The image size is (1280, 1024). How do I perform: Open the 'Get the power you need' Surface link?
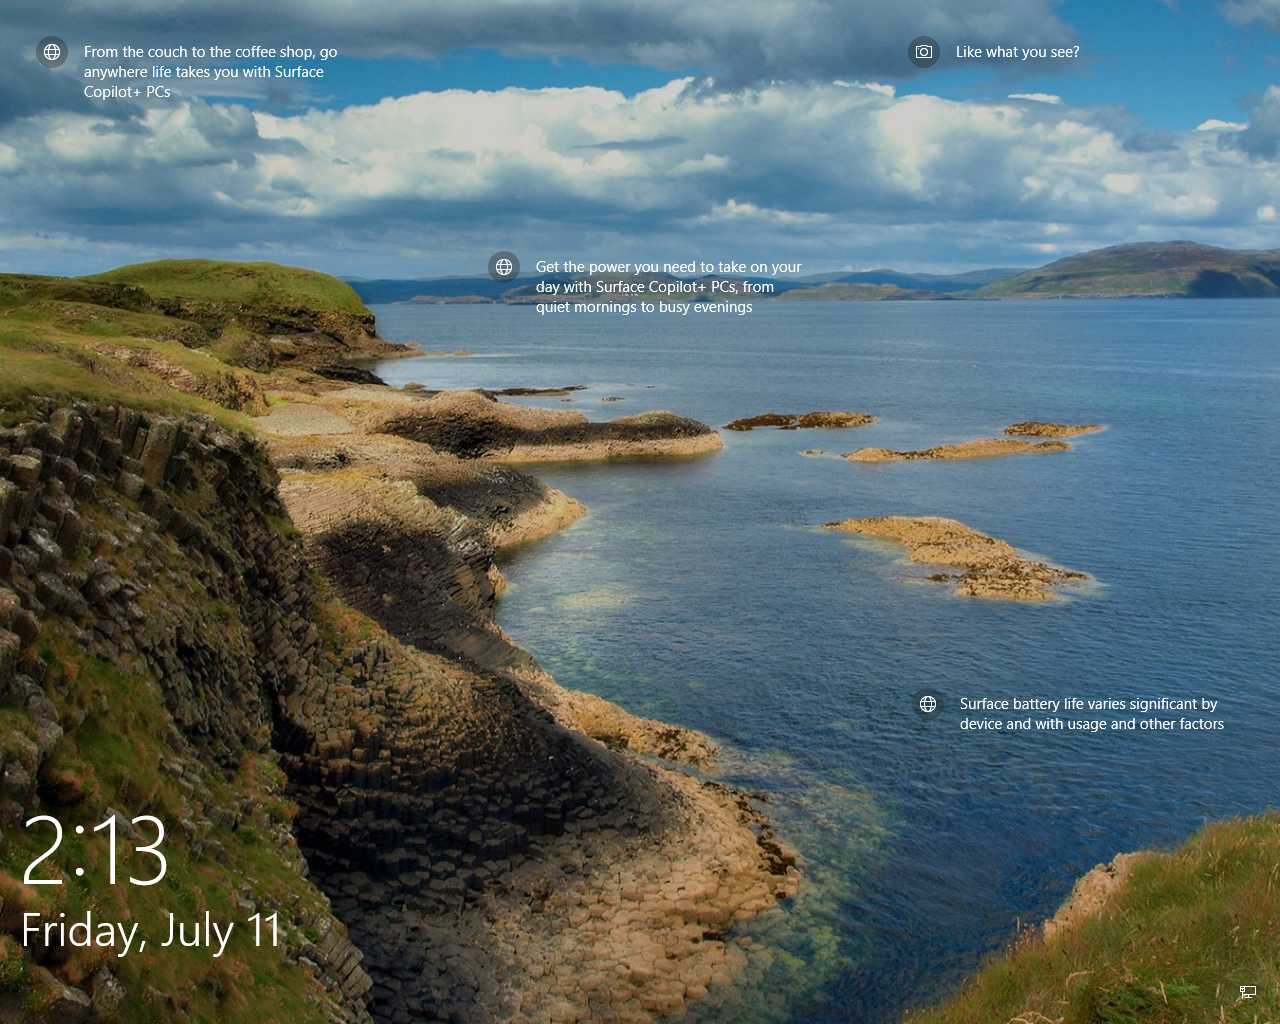(668, 287)
